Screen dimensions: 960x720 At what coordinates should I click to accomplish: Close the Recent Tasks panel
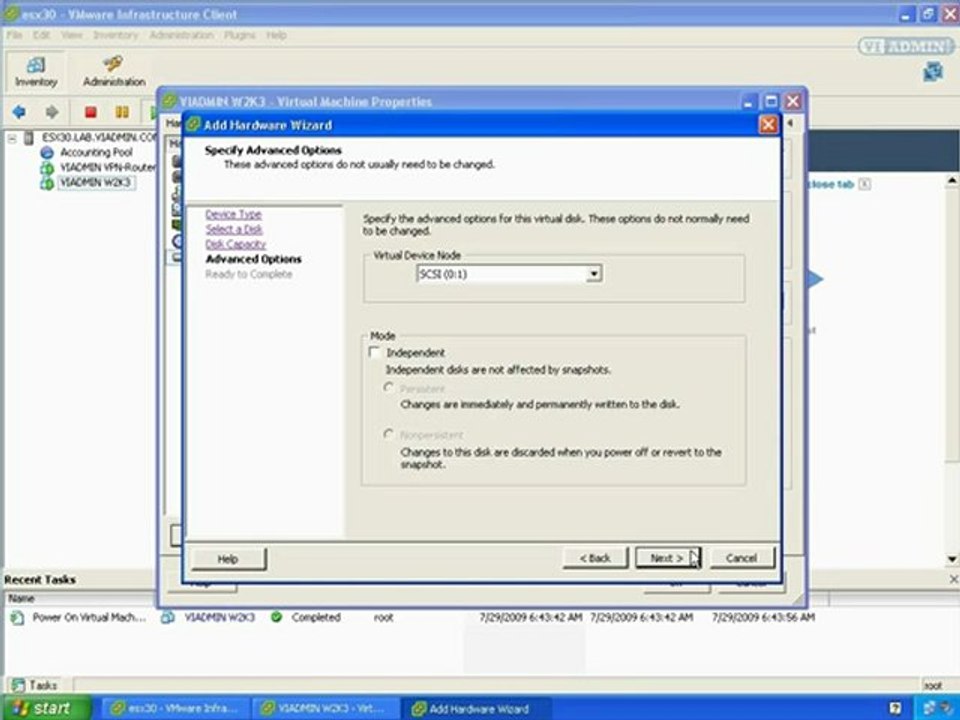click(953, 579)
